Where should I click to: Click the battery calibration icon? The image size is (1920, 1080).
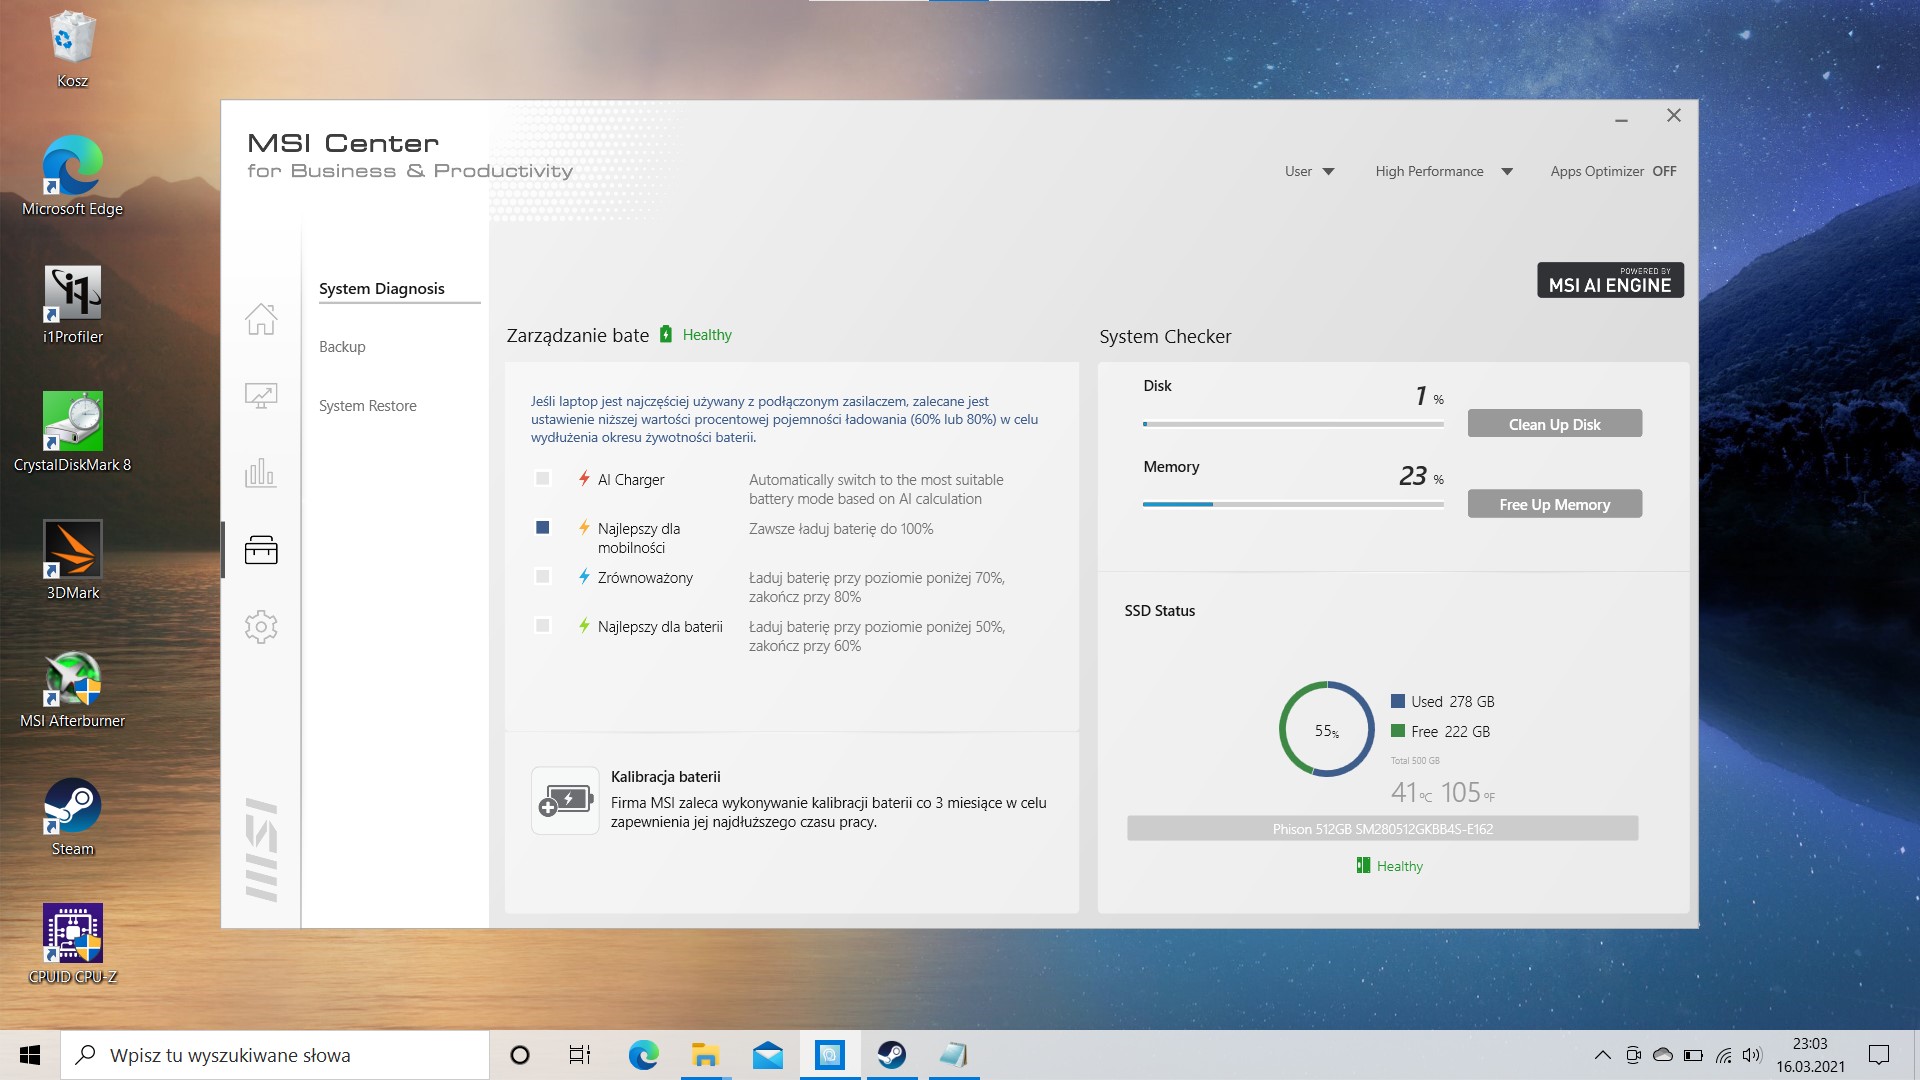565,800
